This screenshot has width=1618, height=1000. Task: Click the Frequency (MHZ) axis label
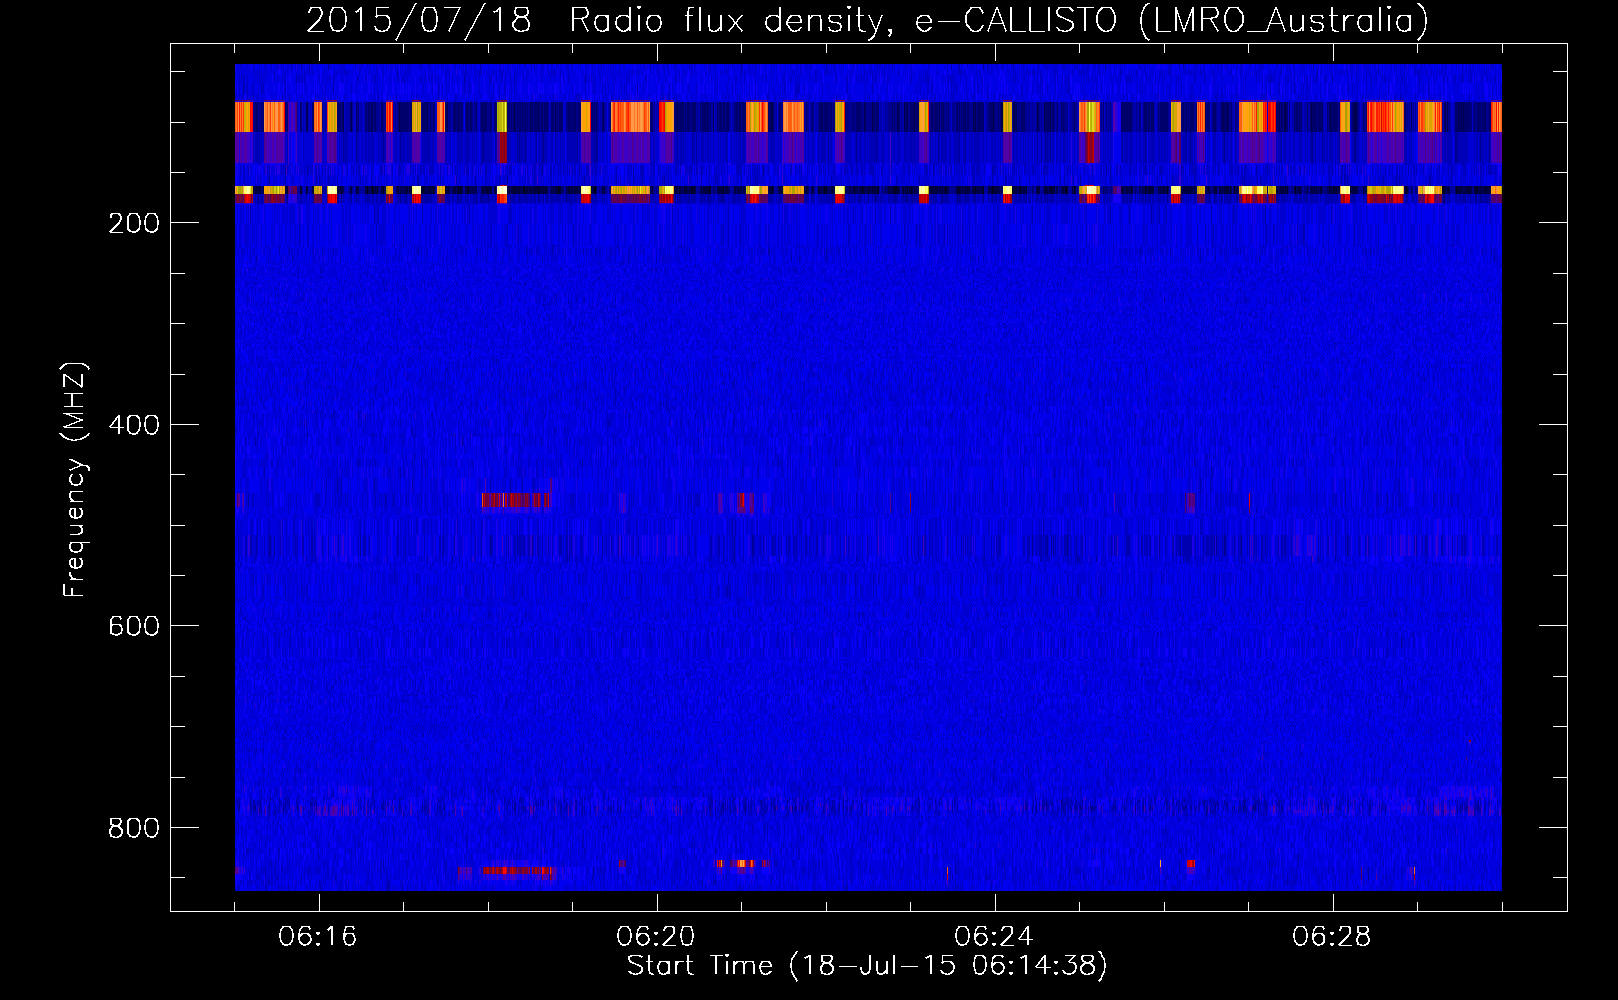pyautogui.click(x=75, y=479)
